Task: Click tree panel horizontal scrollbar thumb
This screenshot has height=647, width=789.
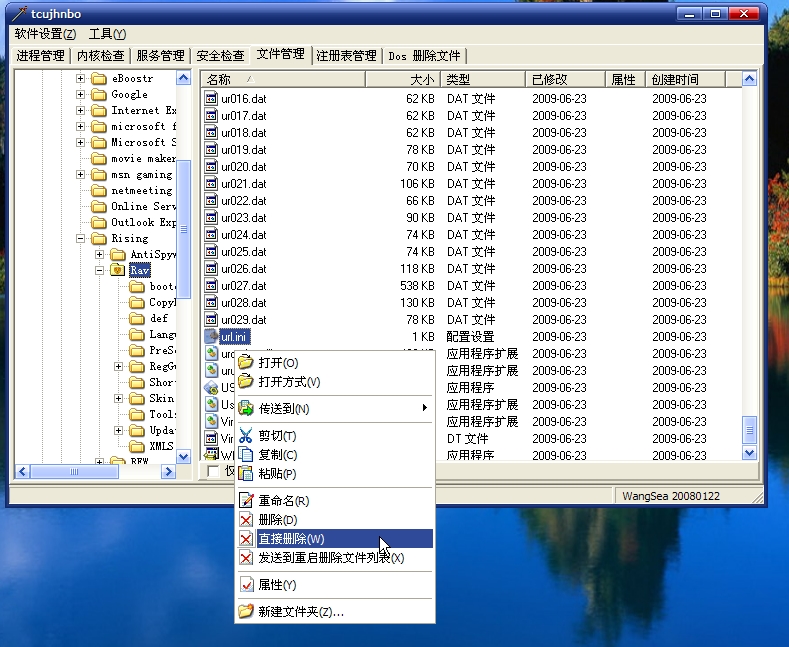Action: pos(74,471)
